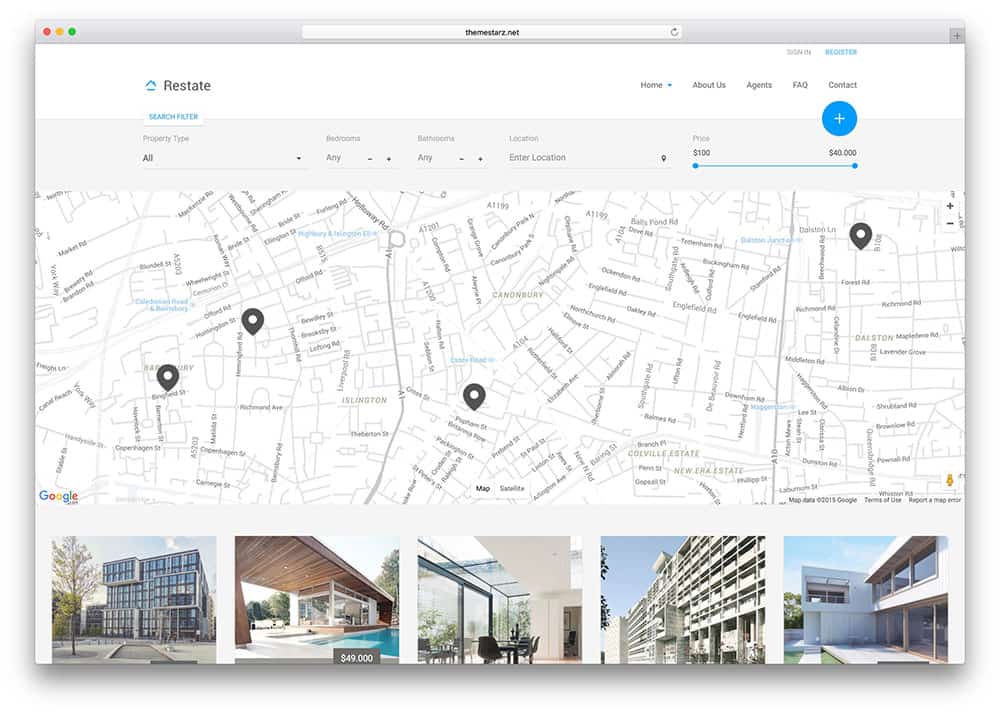Image resolution: width=1000 pixels, height=714 pixels.
Task: Click the Home menu item
Action: pyautogui.click(x=651, y=85)
